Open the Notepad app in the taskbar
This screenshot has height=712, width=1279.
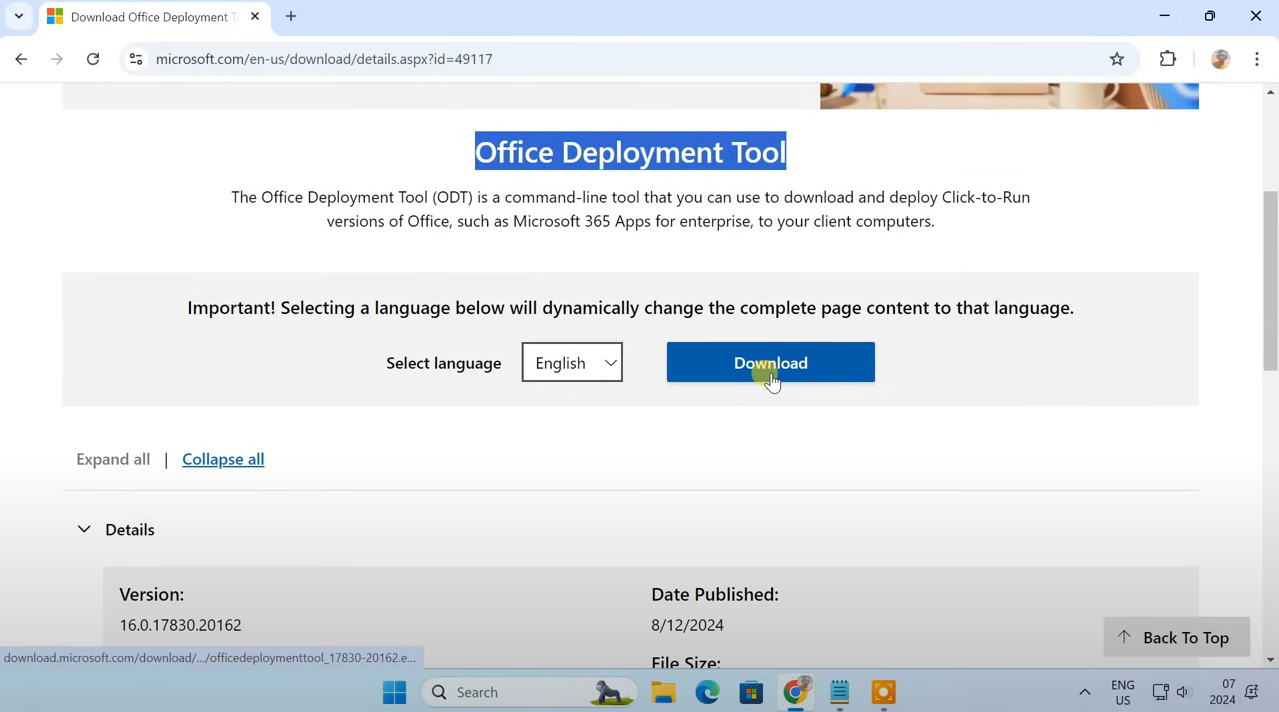point(840,692)
